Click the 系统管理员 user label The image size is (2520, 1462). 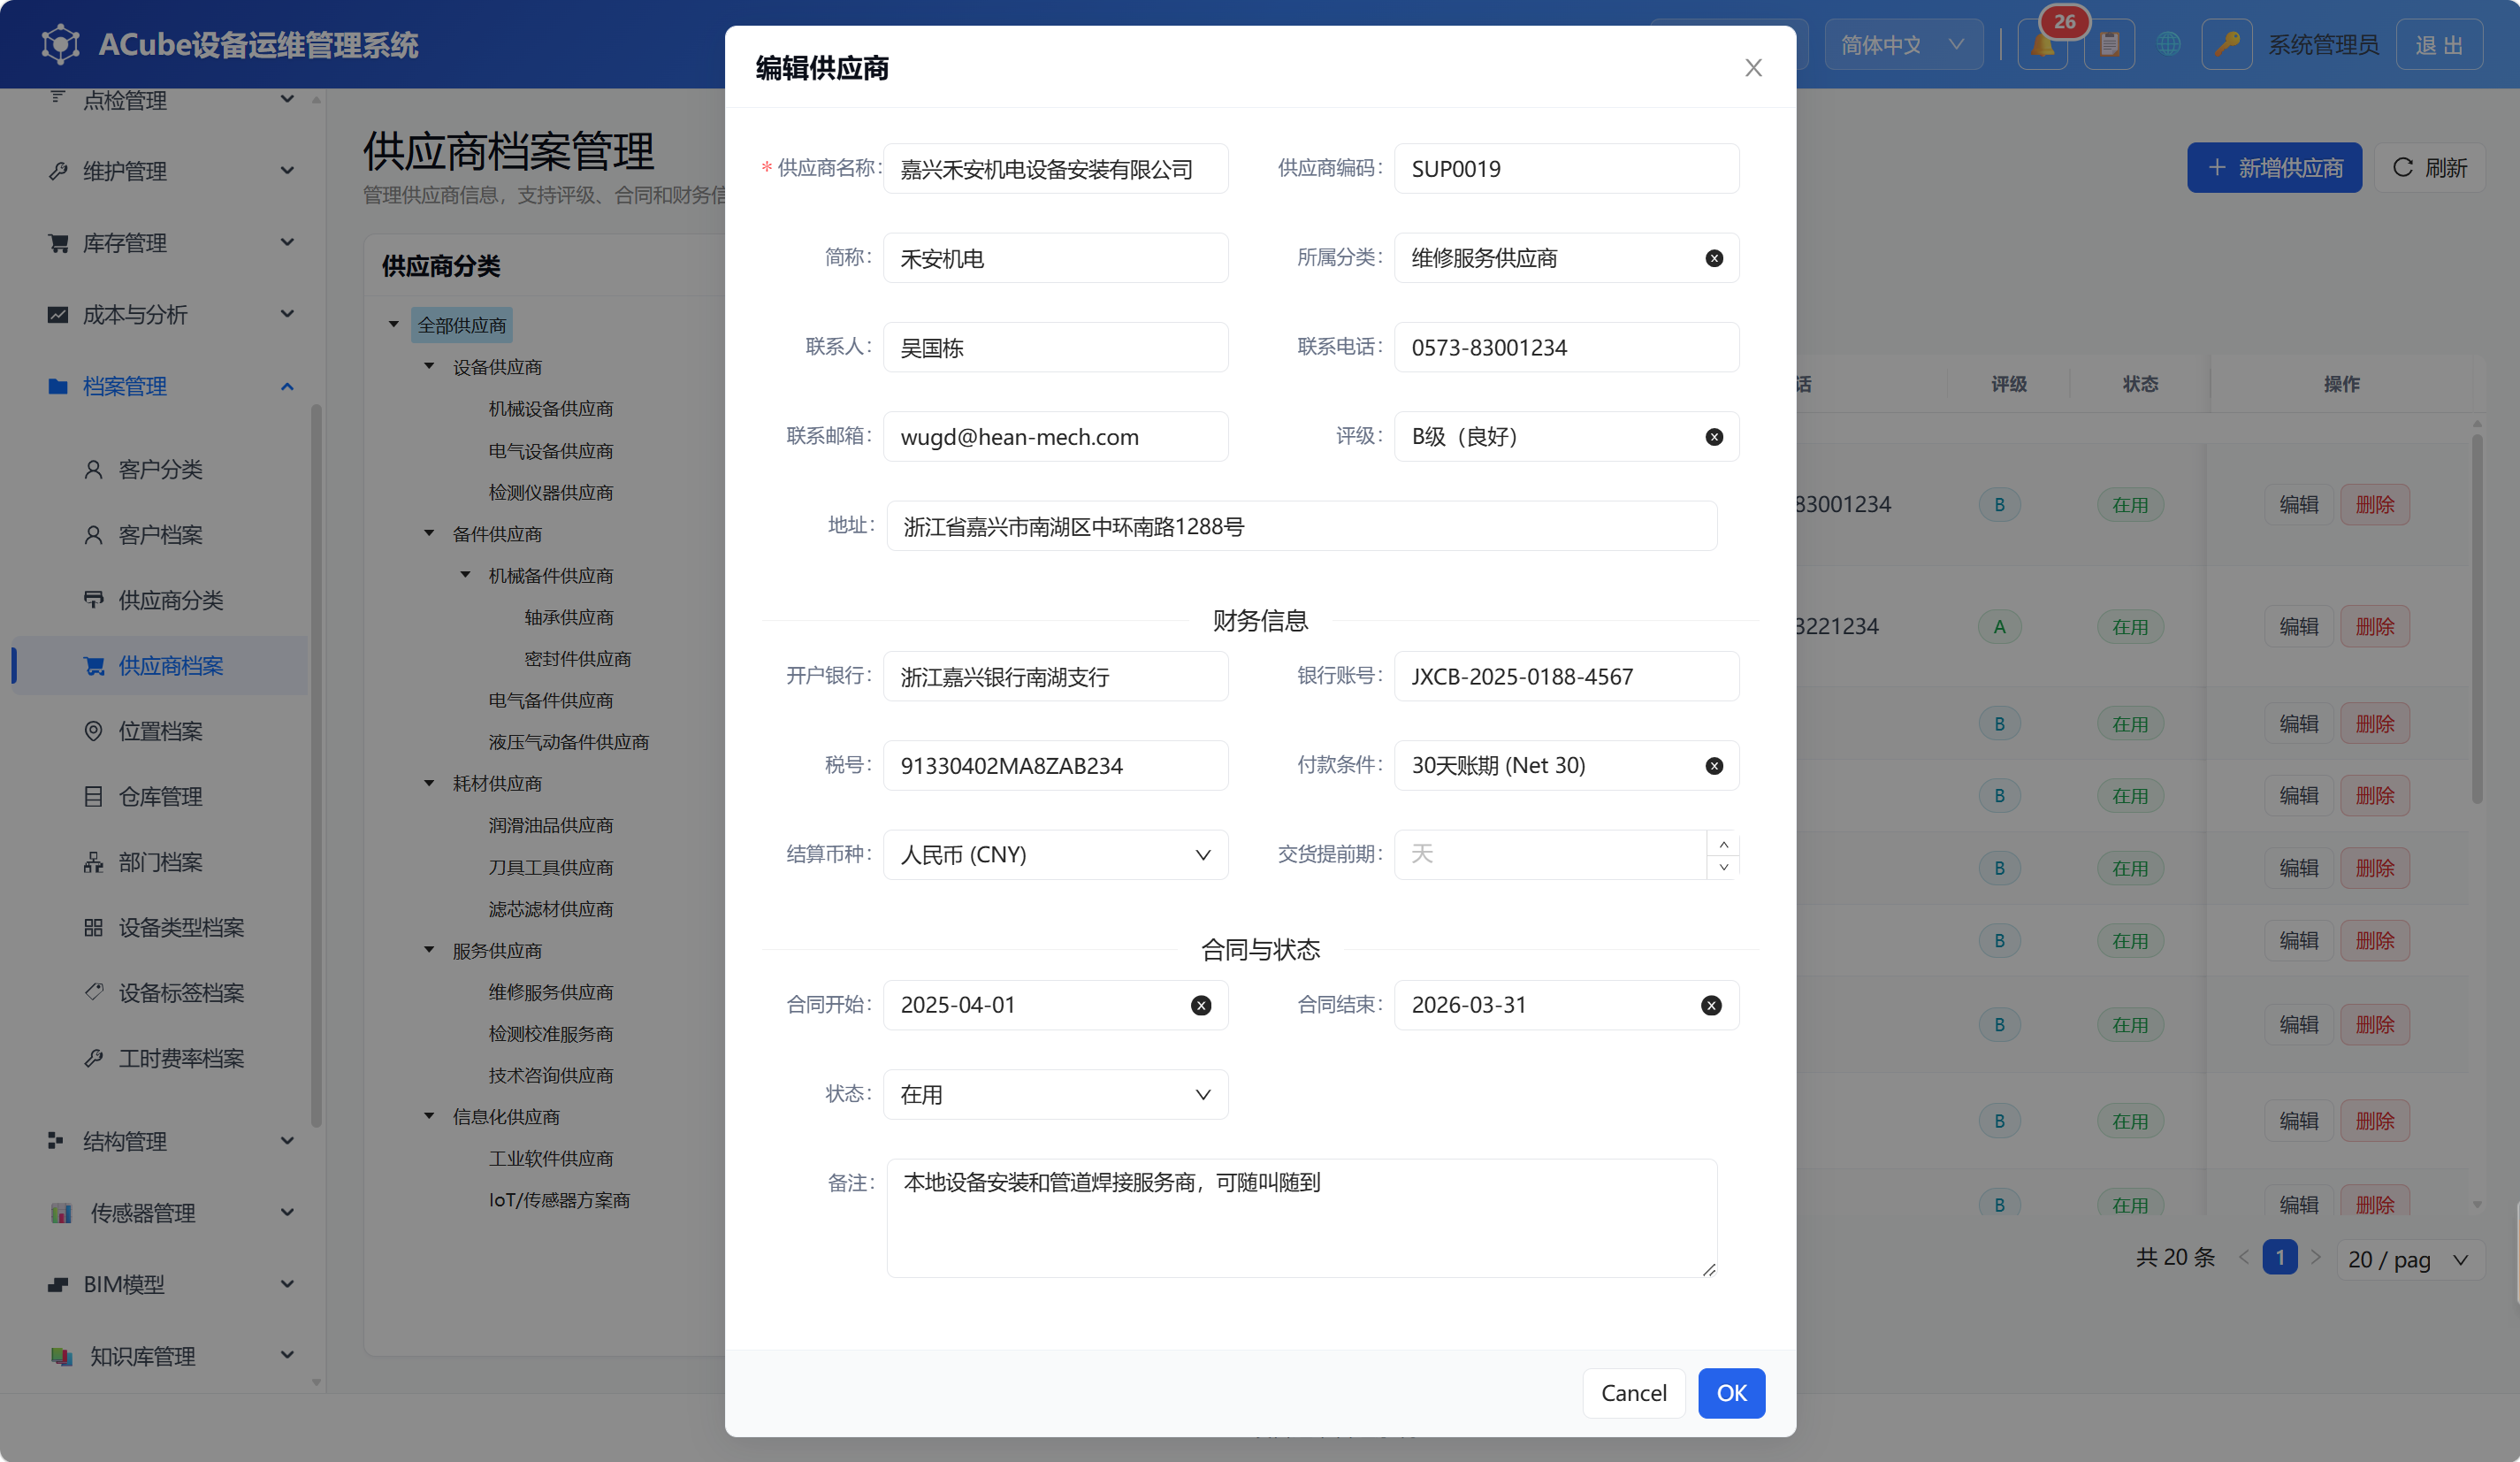click(2322, 45)
